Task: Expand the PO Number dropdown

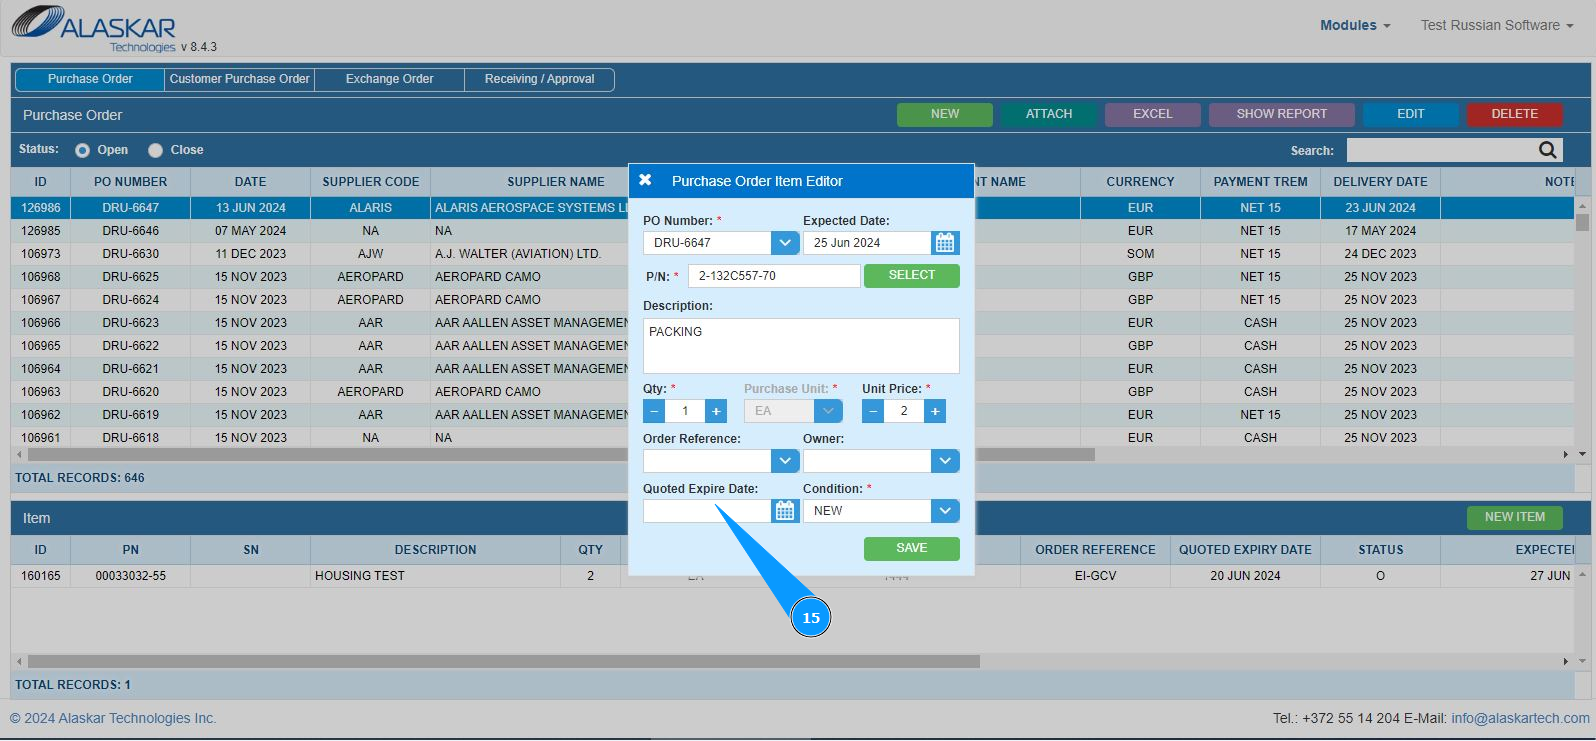Action: pos(785,243)
